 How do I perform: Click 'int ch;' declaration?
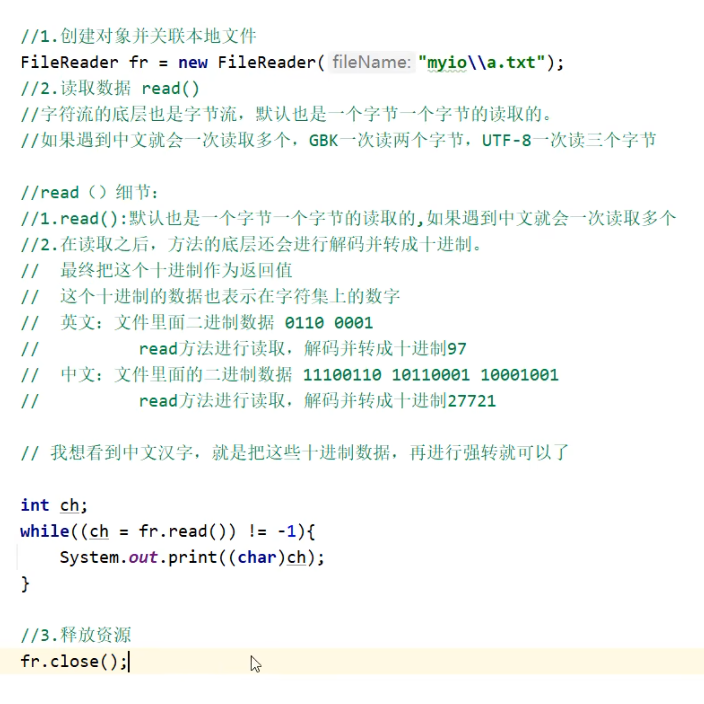(x=54, y=505)
